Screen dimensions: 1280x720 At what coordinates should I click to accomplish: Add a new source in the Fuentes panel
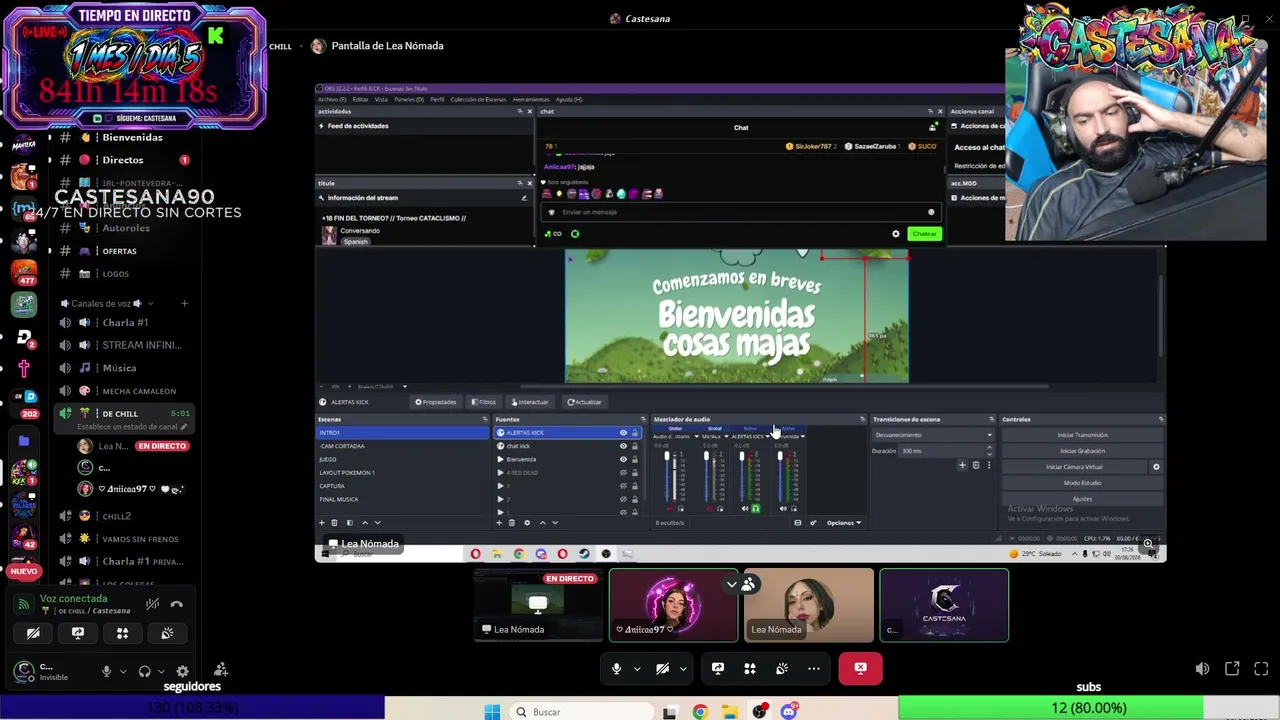[x=499, y=523]
